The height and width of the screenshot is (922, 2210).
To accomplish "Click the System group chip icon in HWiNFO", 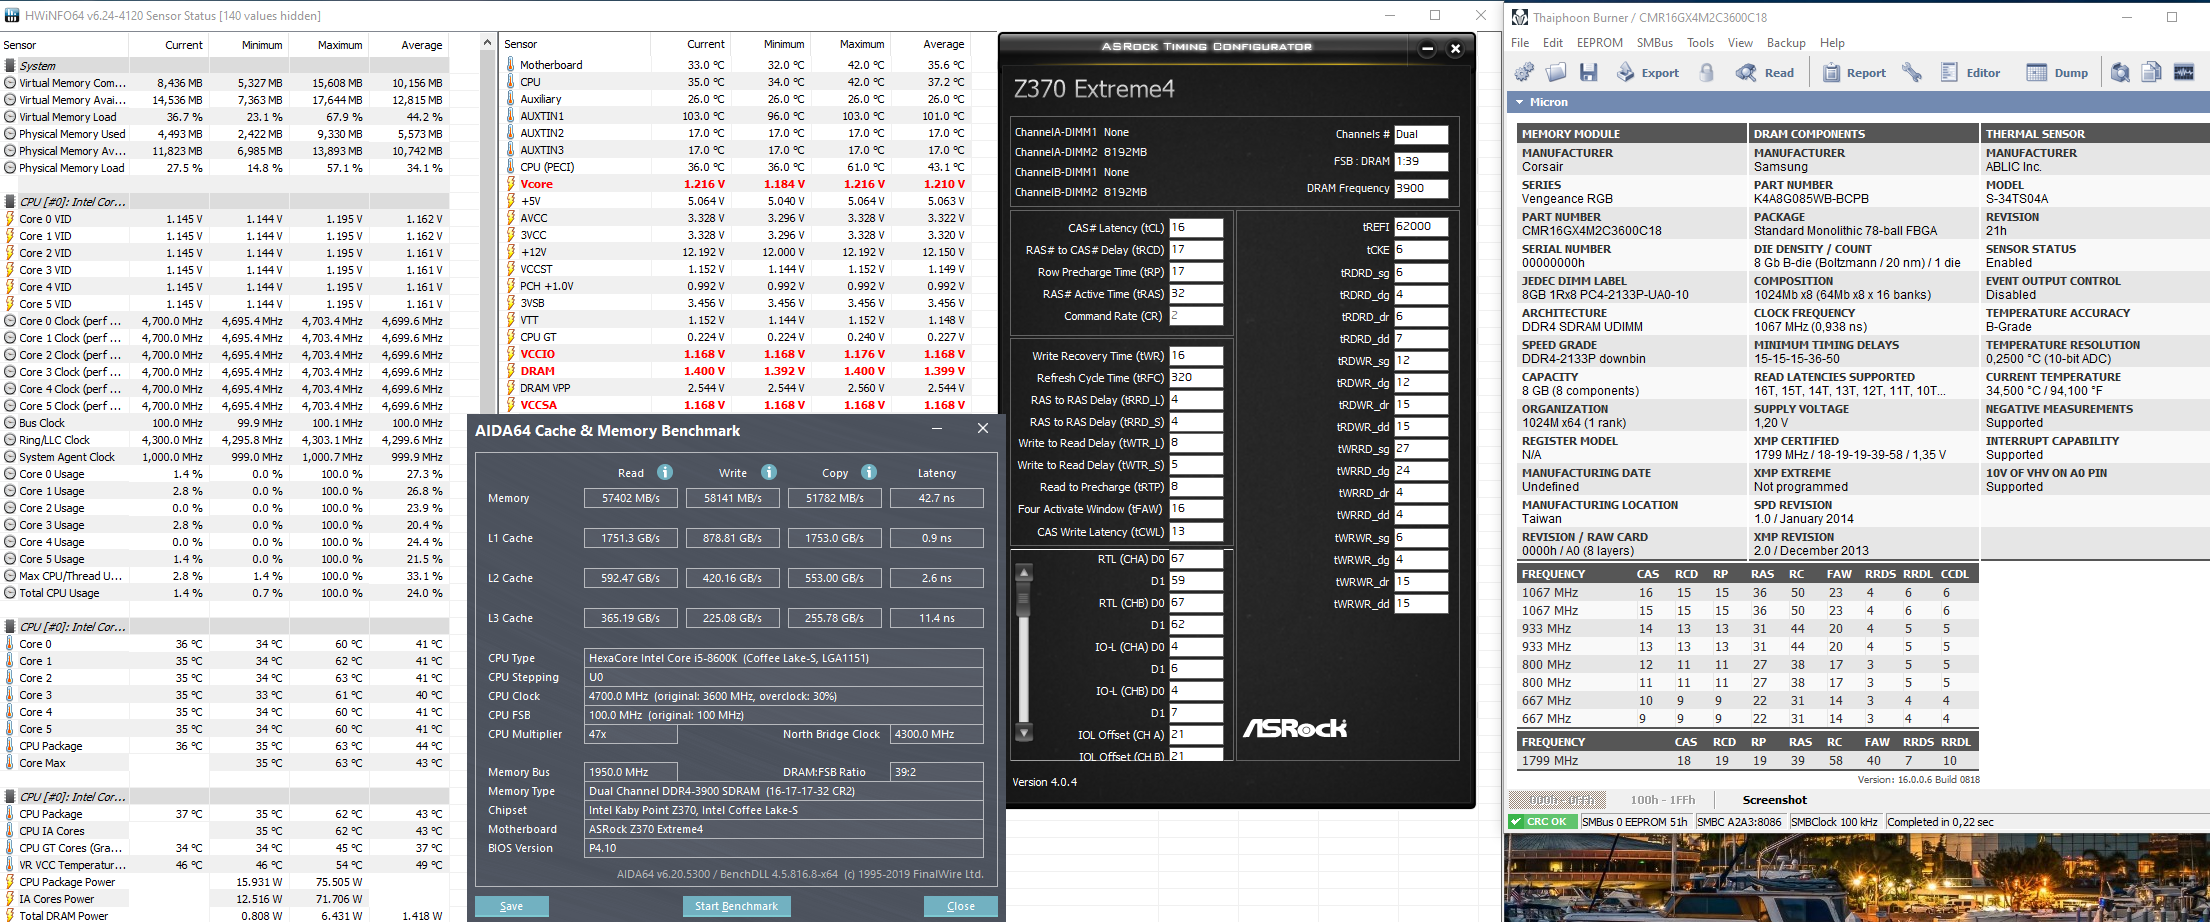I will coord(10,66).
